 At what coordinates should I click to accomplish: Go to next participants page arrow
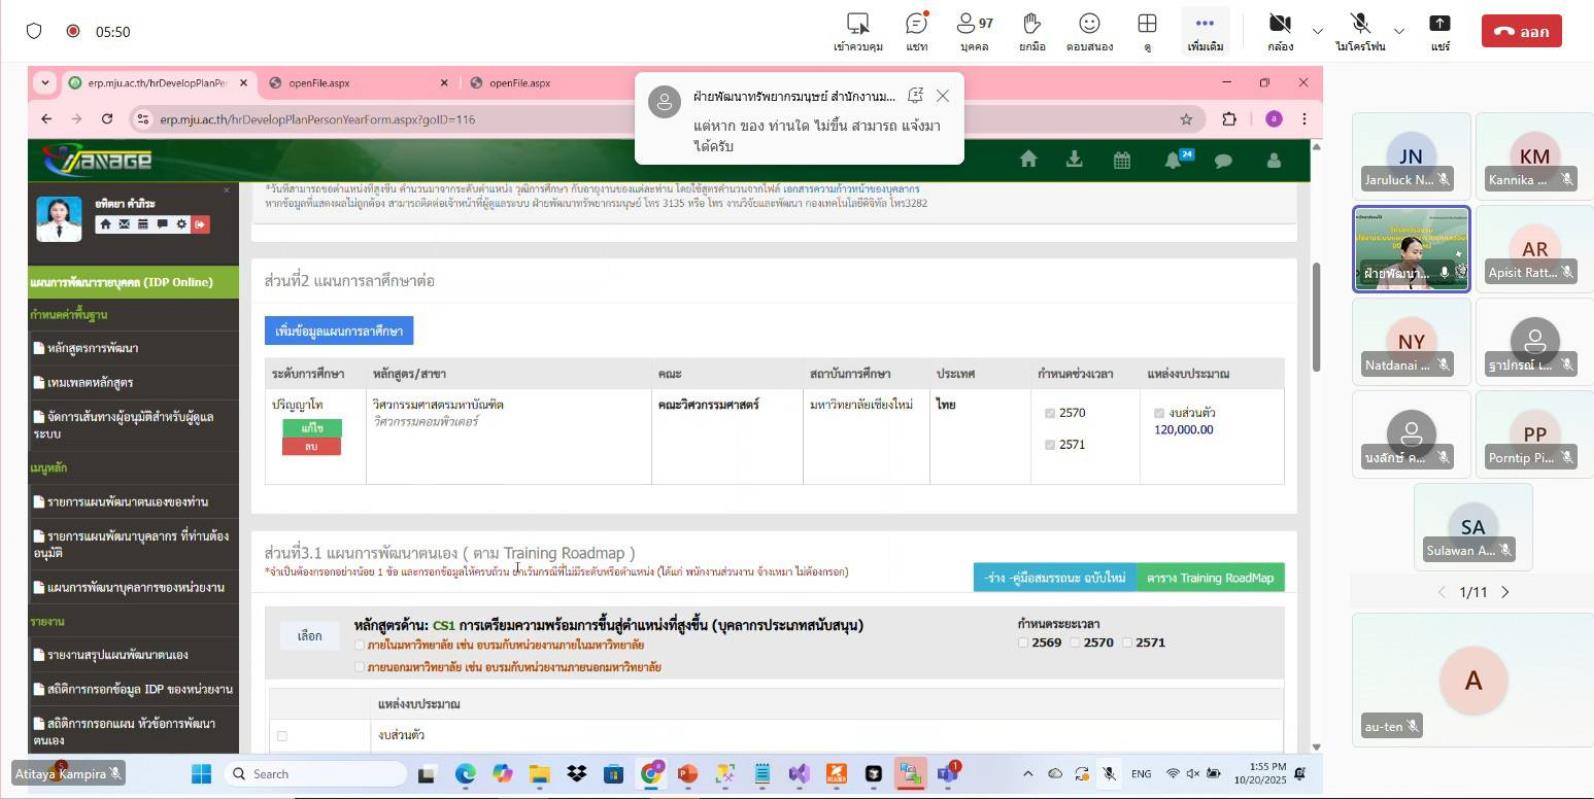[1505, 592]
